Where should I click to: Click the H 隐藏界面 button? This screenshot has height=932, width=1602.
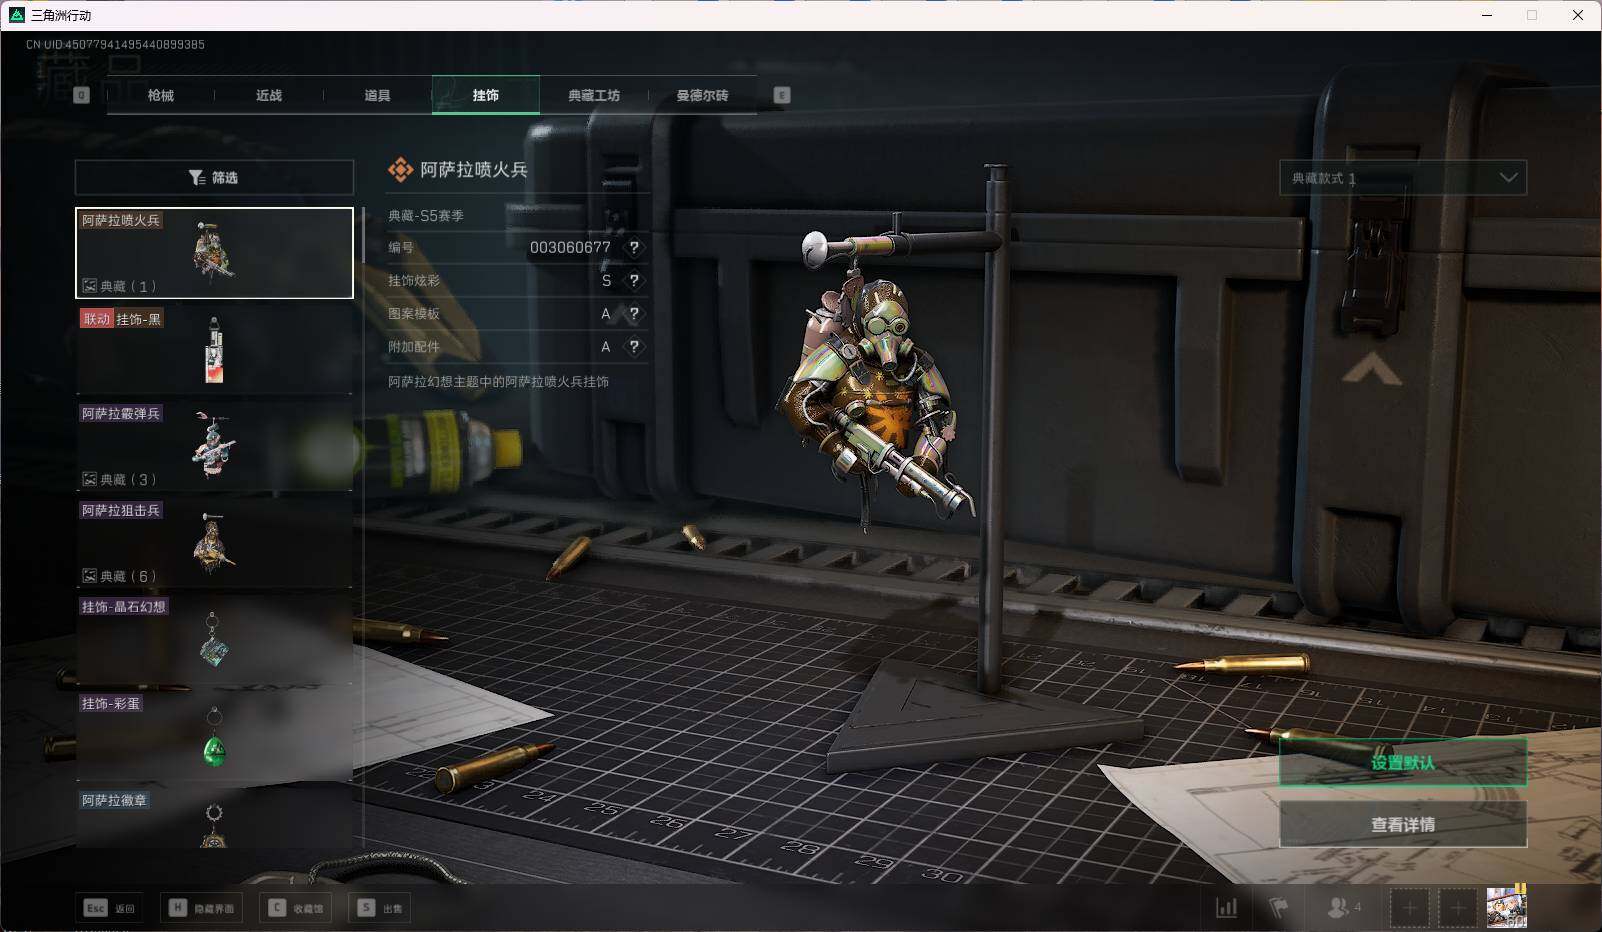(201, 908)
